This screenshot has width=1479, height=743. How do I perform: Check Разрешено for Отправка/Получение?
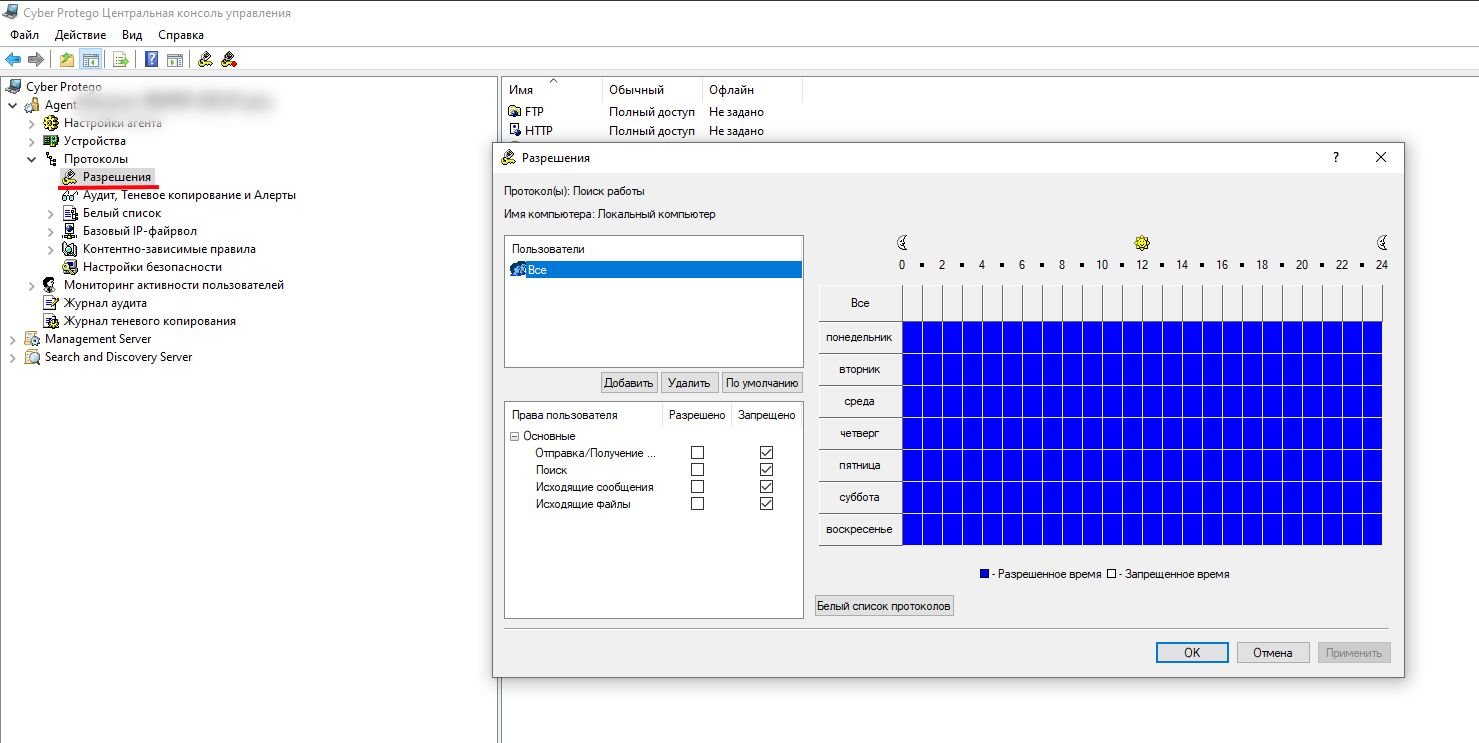[697, 453]
